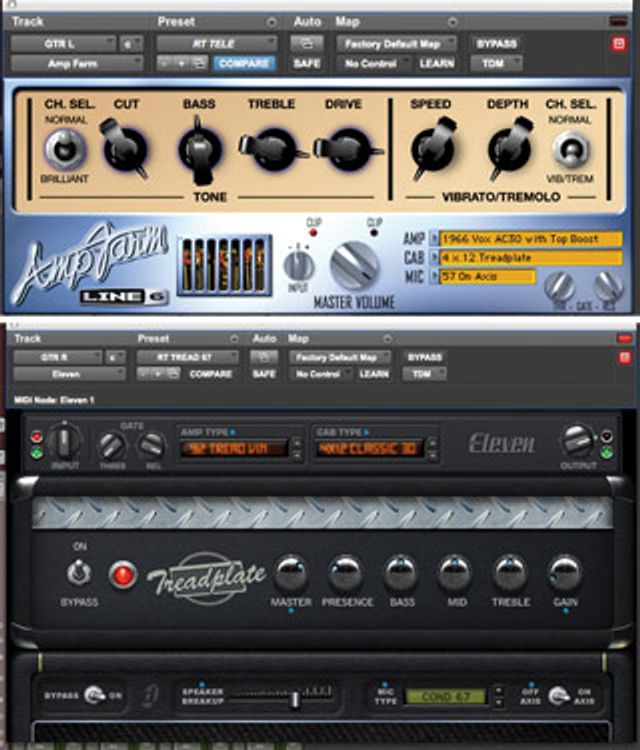Toggle the Eleven cabinet BYPASS/ON switch
640x750 pixels.
95,695
